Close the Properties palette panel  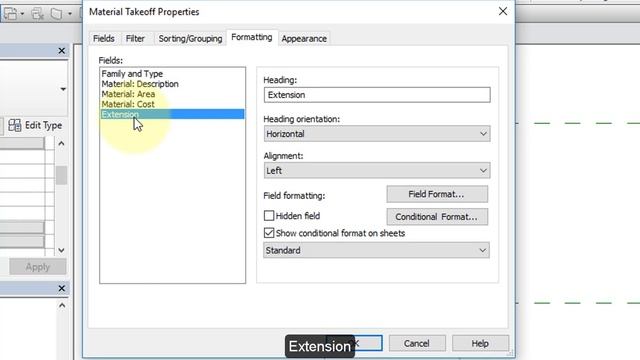point(62,51)
